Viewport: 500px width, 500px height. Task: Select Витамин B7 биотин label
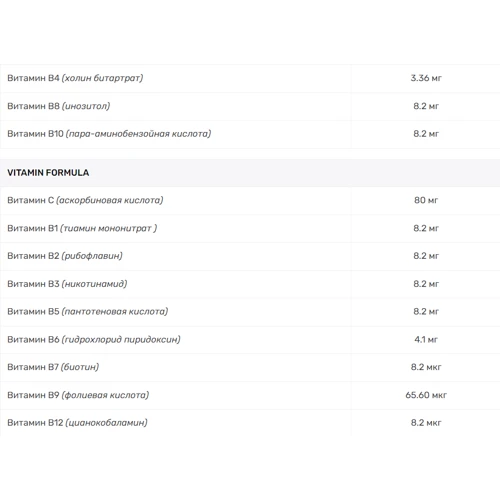coord(53,367)
